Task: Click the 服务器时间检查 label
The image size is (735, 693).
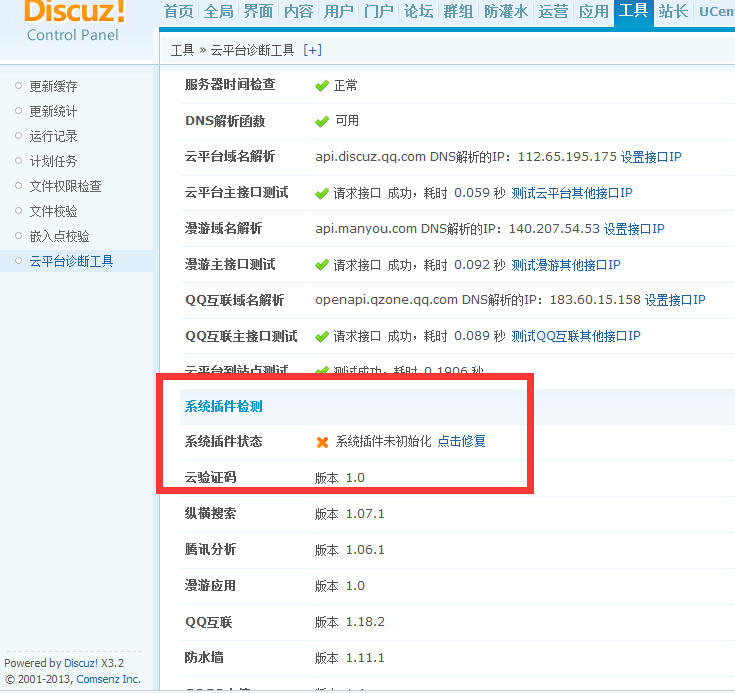Action: 230,85
